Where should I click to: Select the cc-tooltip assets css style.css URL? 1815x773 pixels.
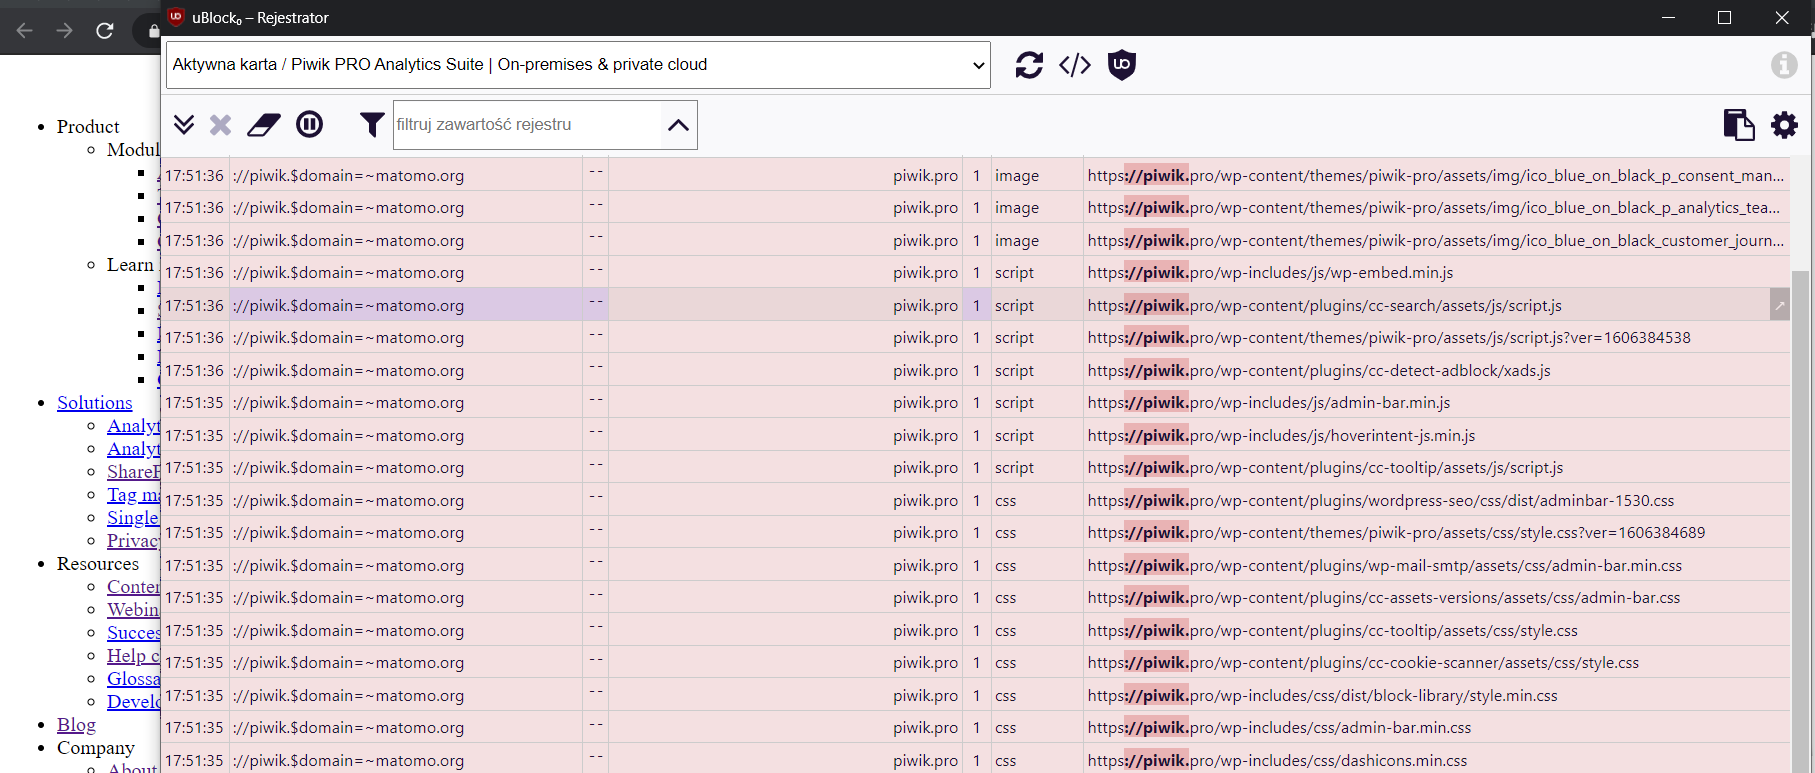tap(1333, 630)
